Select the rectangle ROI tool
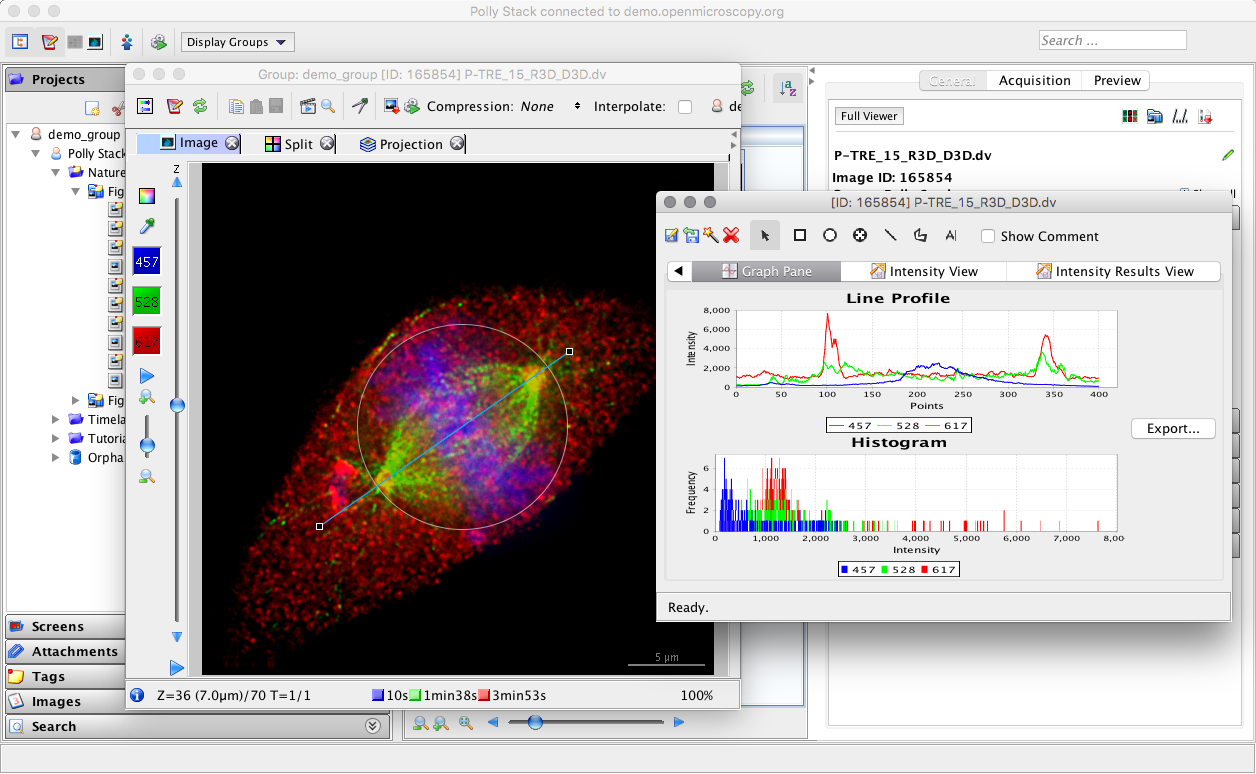The image size is (1256, 774). [x=800, y=236]
